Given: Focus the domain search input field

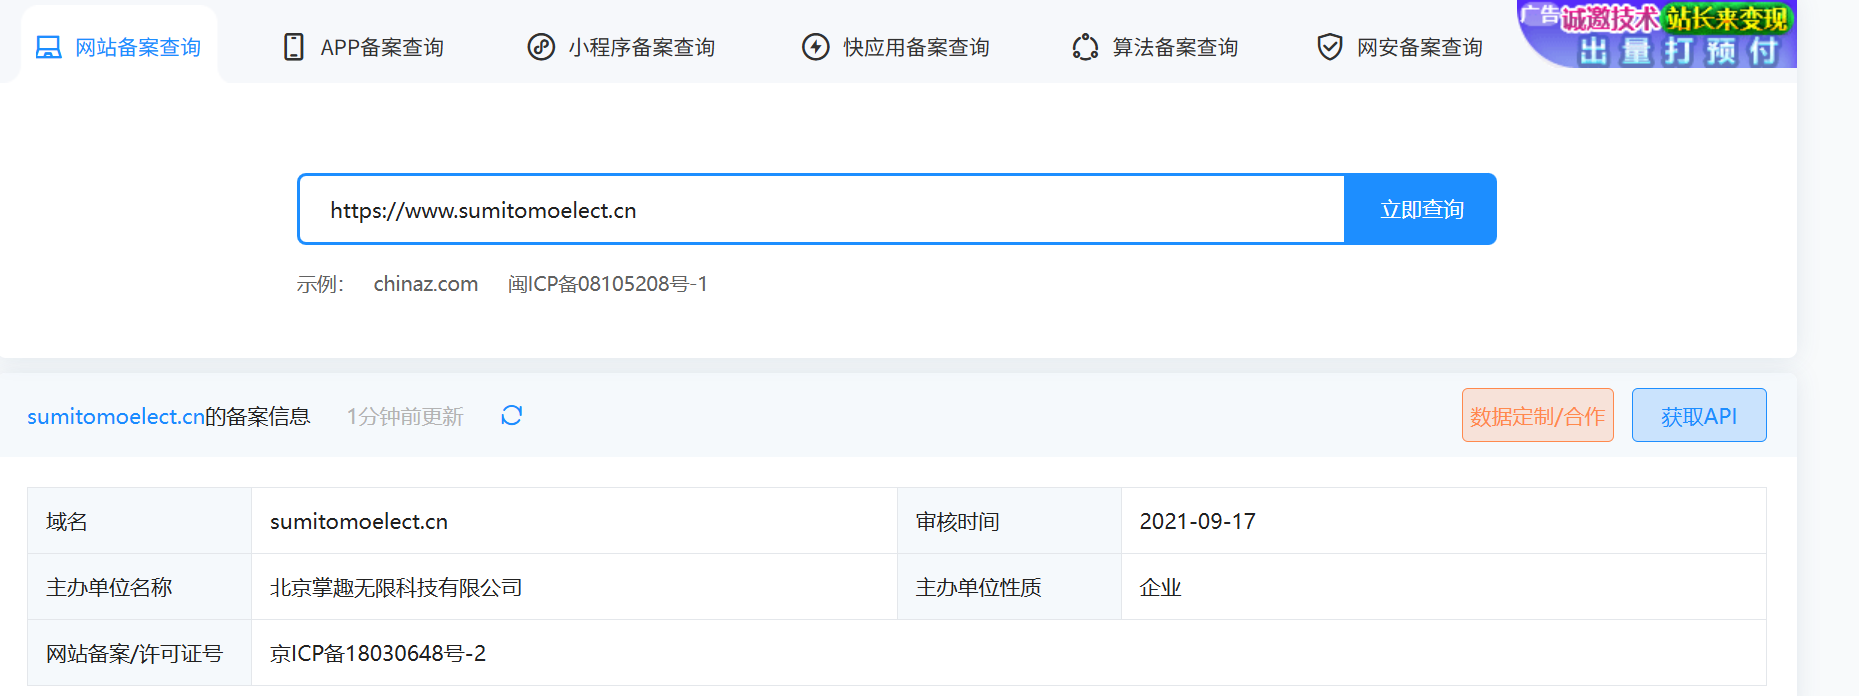Looking at the screenshot, I should 822,209.
